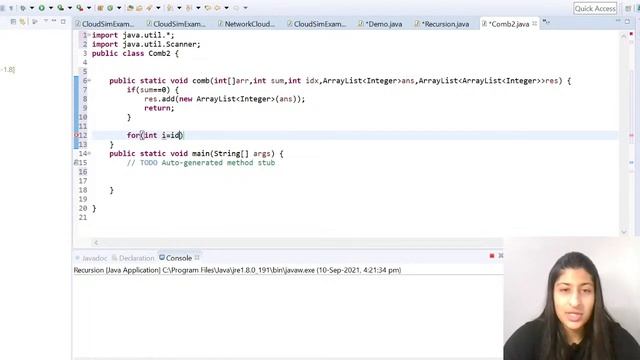
Task: Click the Search flashlight icon
Action: [149, 8]
